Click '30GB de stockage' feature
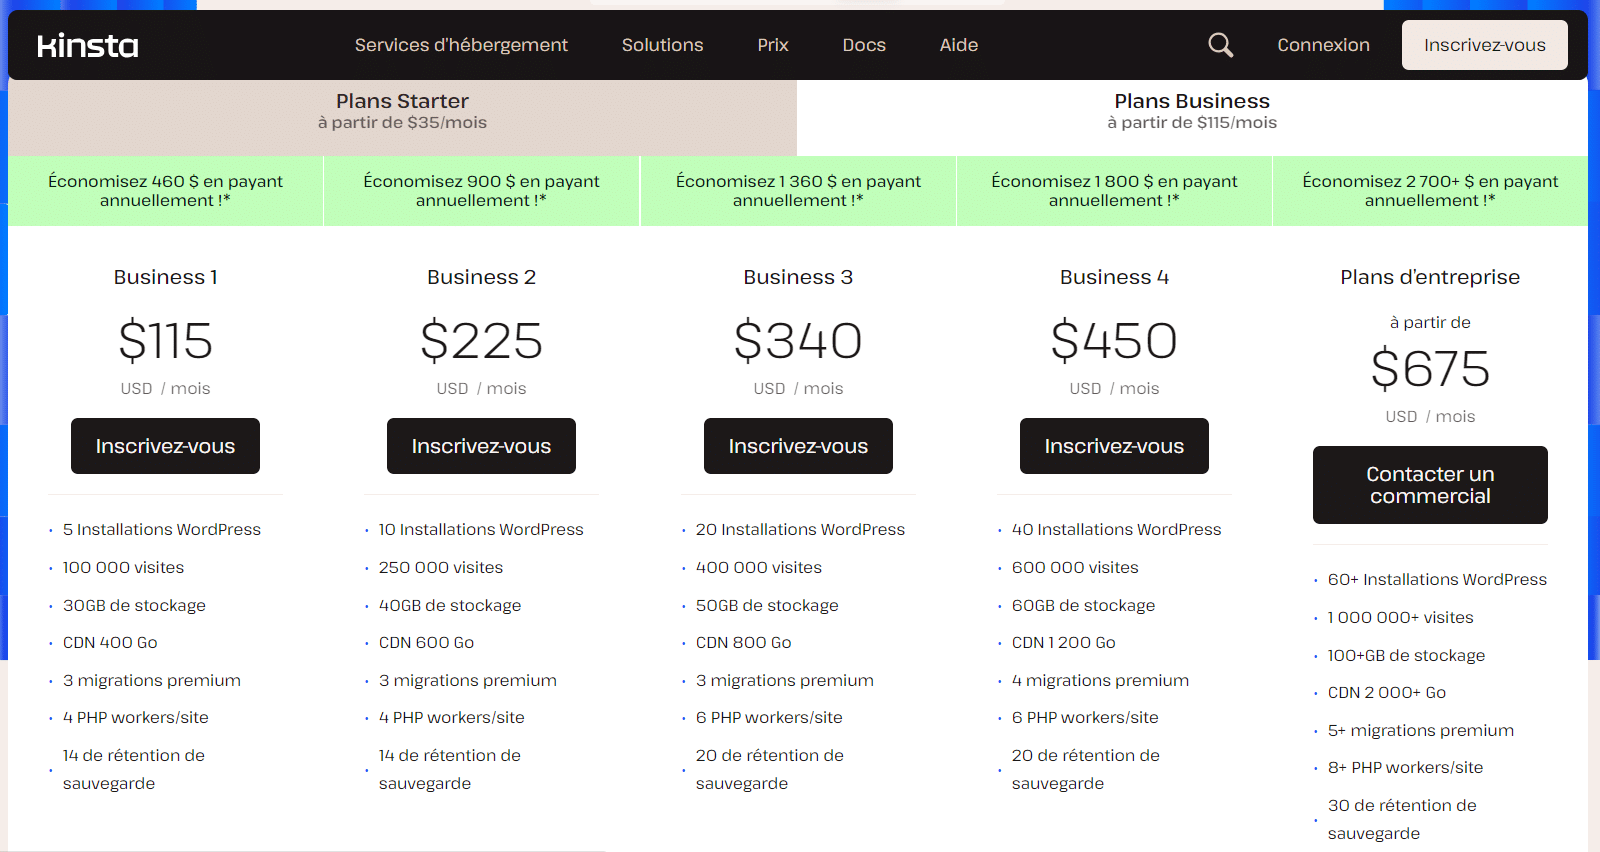This screenshot has width=1600, height=852. [134, 605]
